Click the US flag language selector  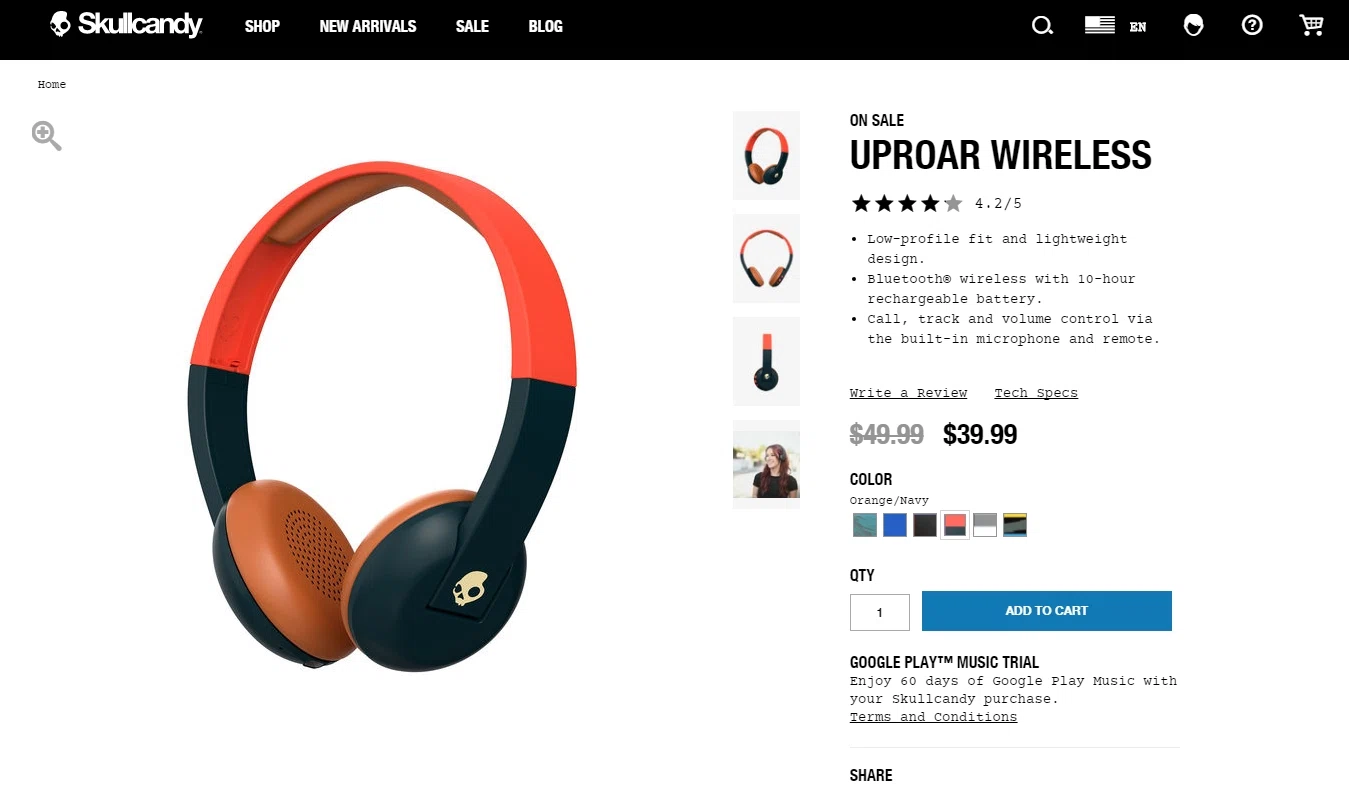pyautogui.click(x=1100, y=25)
